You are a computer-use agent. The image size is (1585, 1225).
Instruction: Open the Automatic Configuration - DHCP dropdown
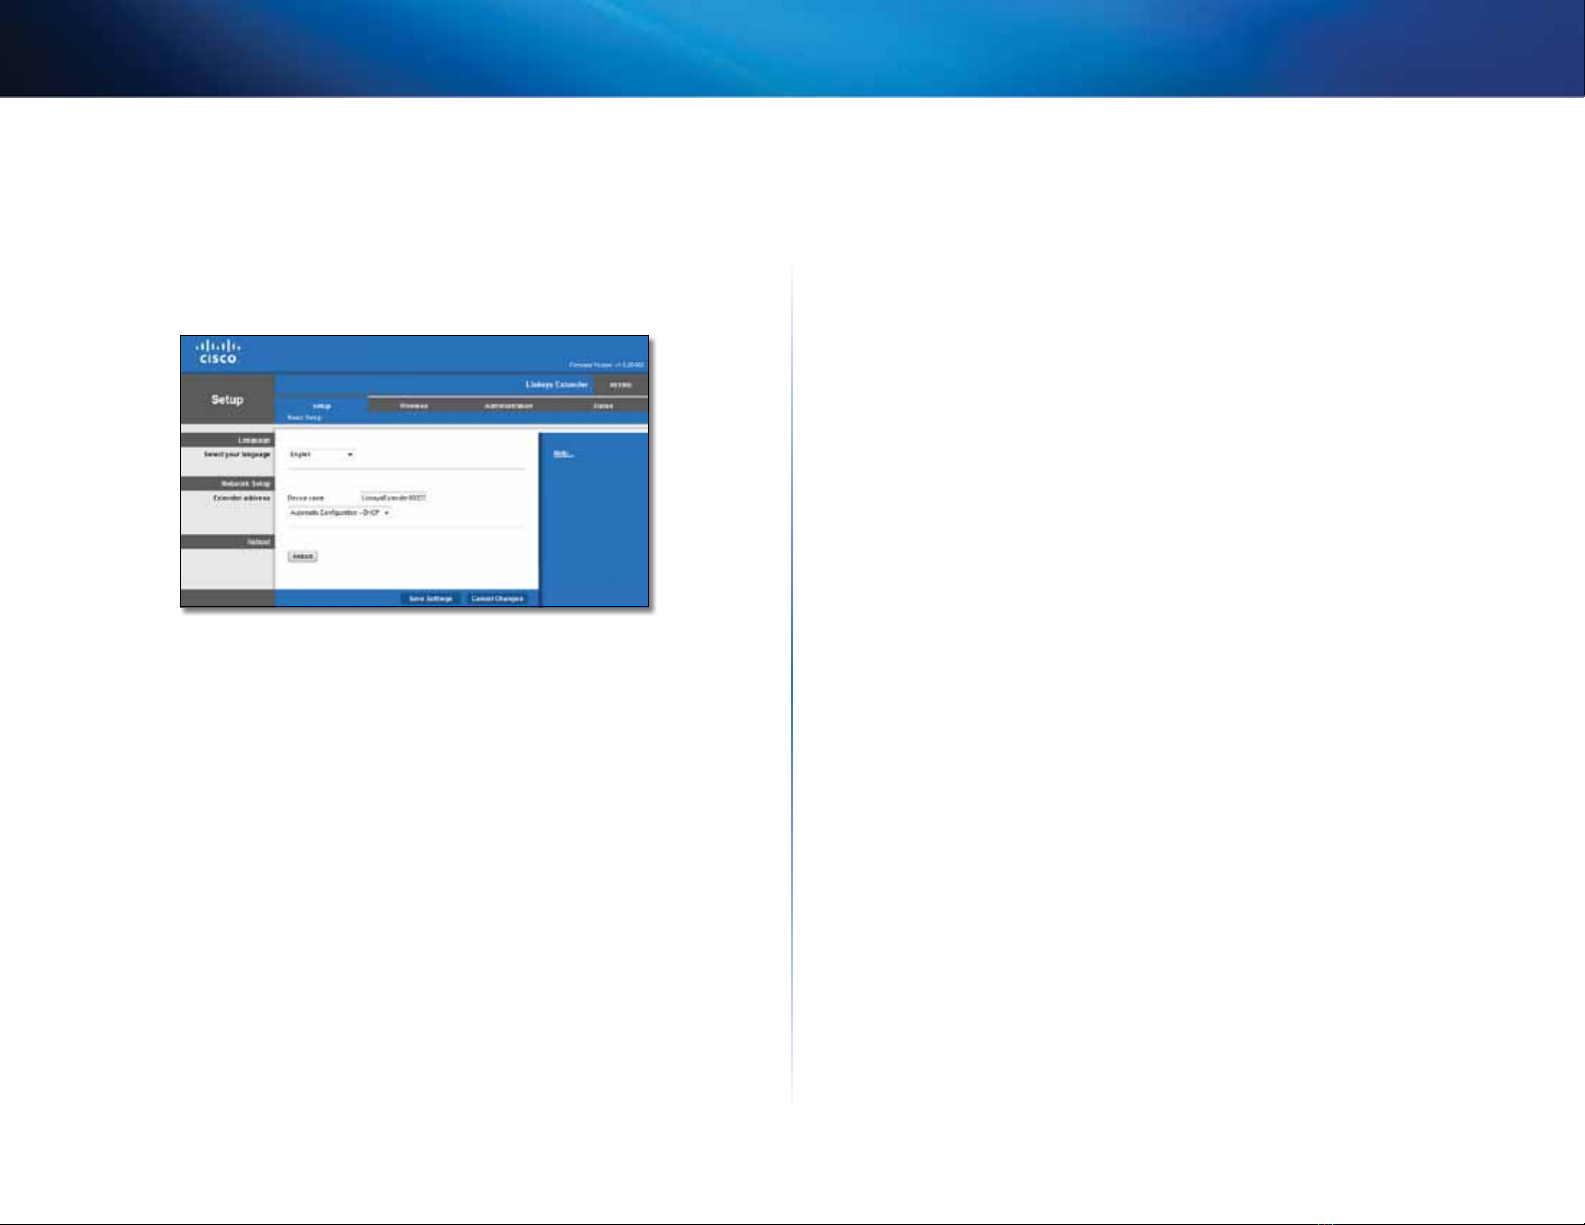pos(339,513)
